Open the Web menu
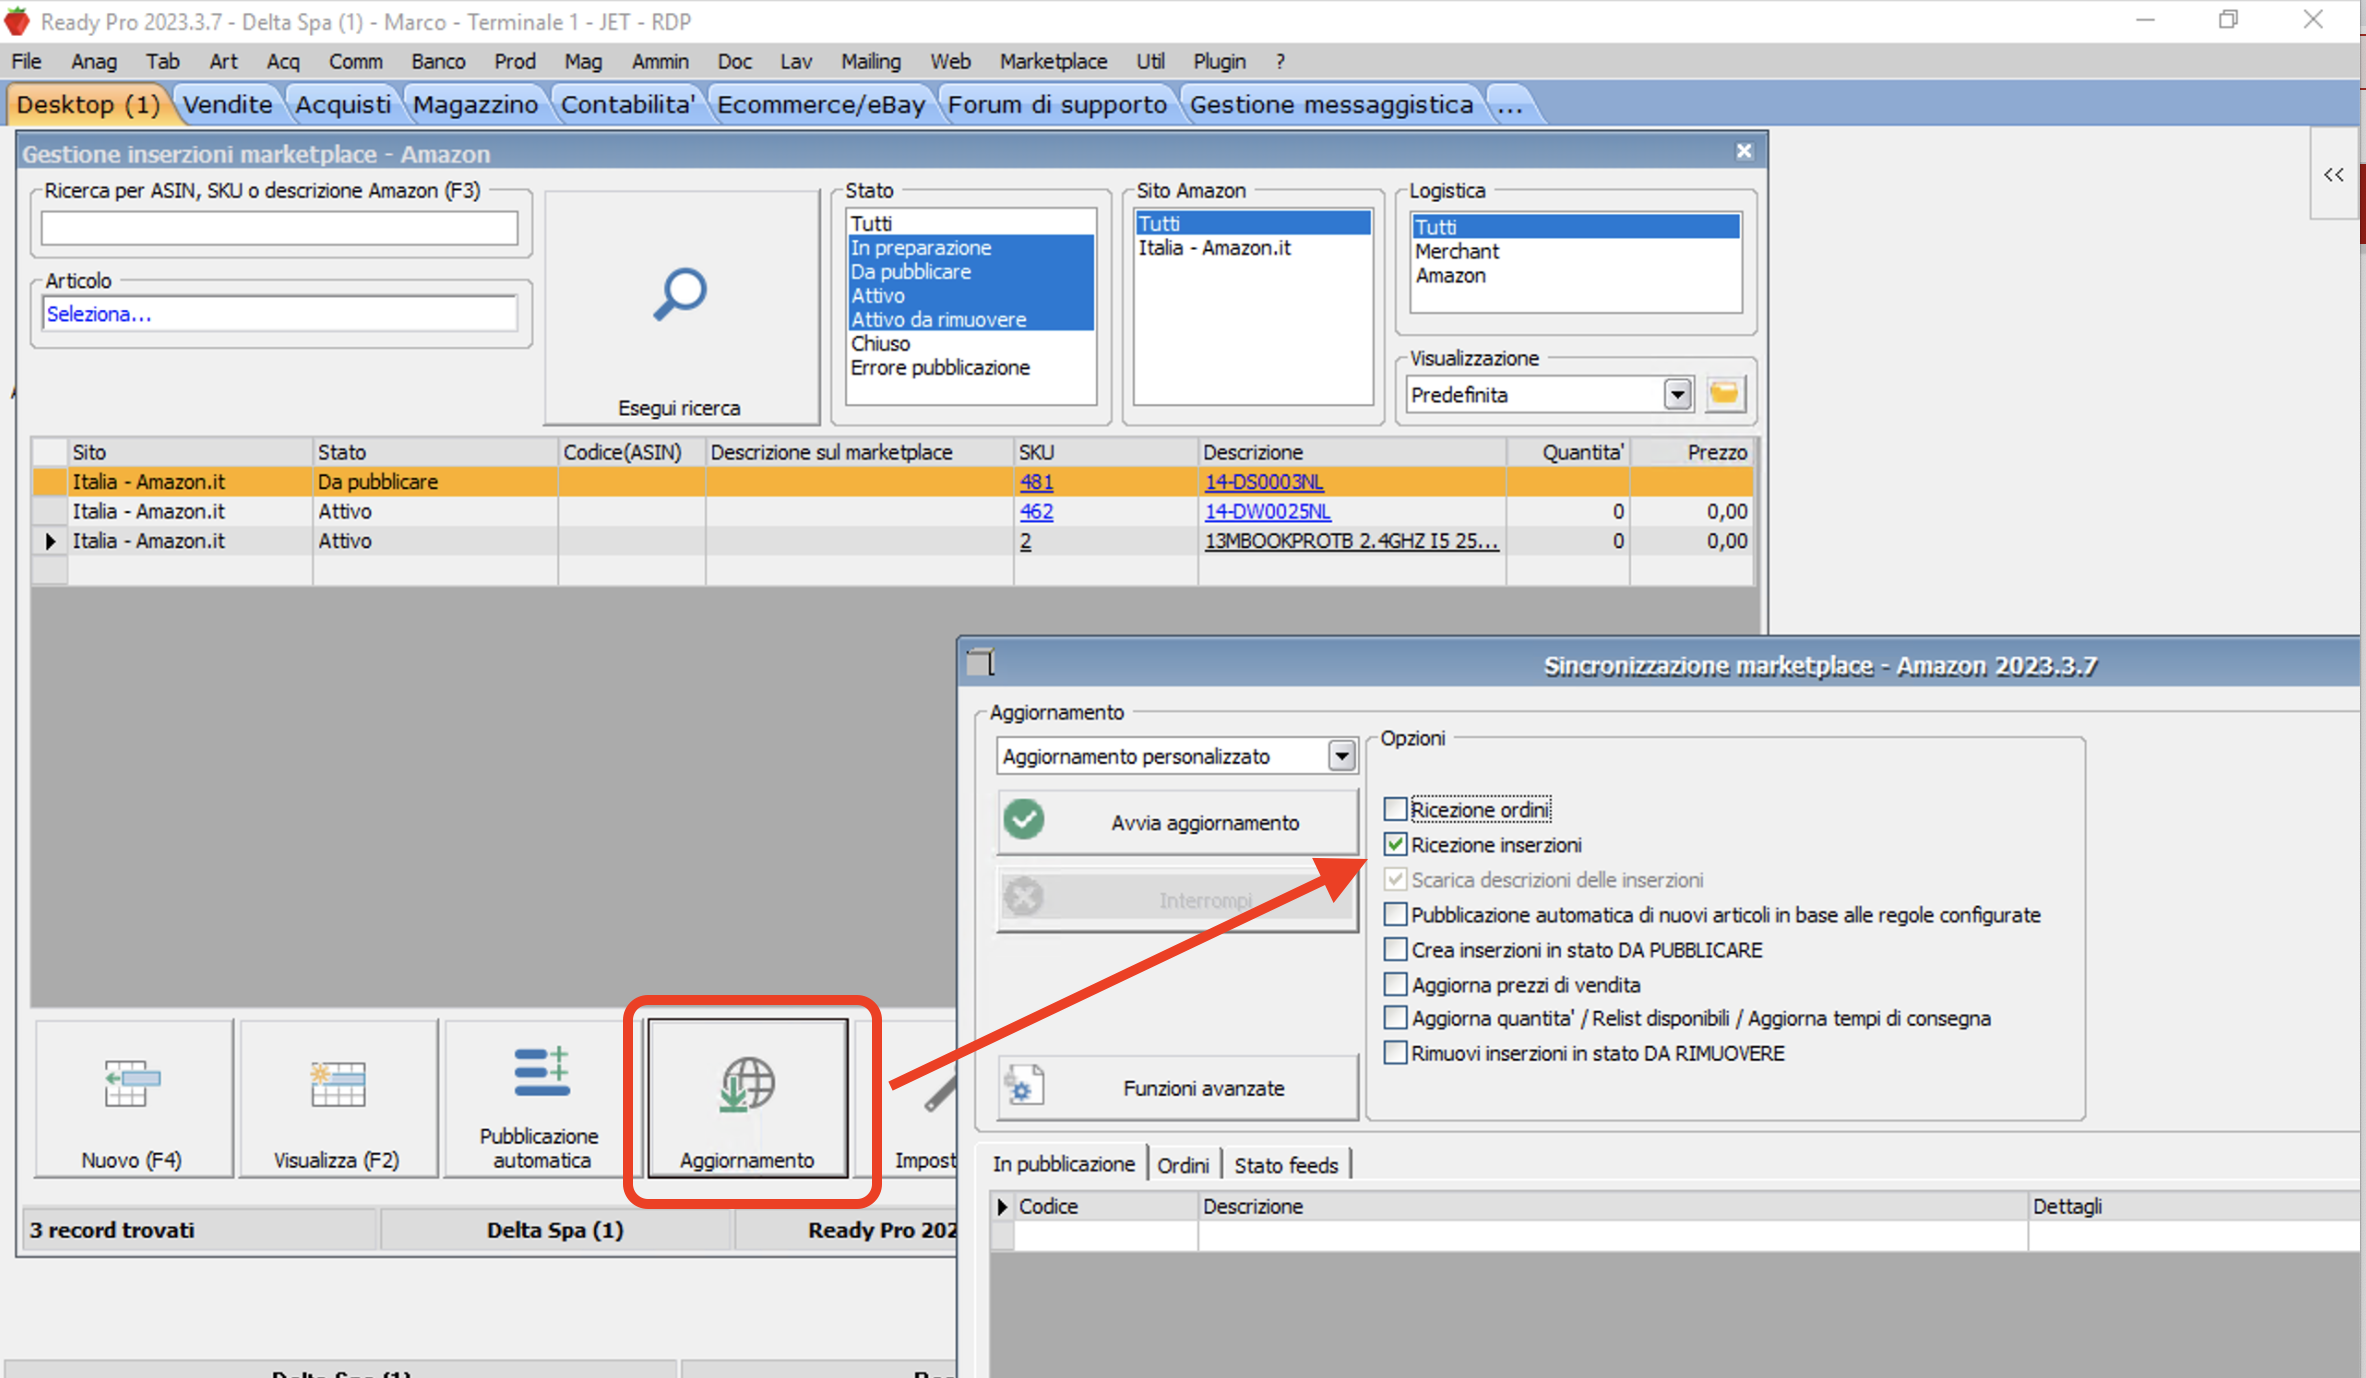 950,61
